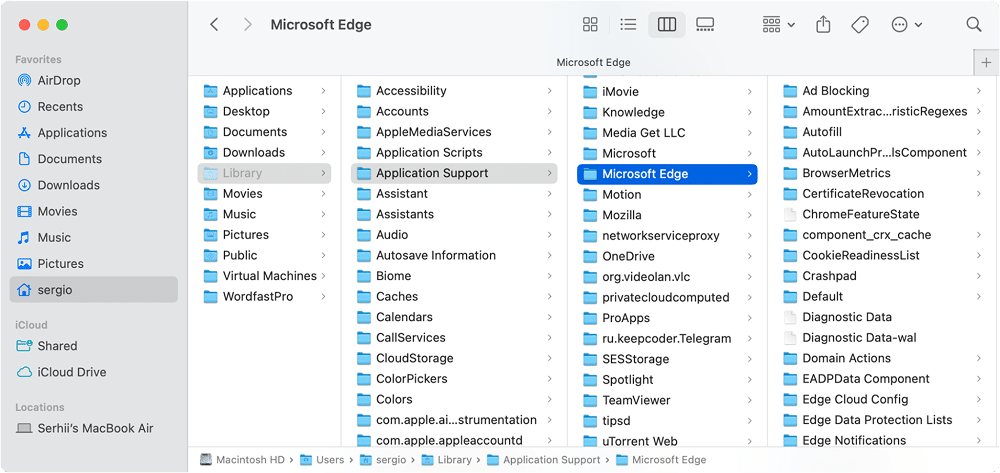Select the Autosave Information folder
1000x473 pixels.
(454, 255)
